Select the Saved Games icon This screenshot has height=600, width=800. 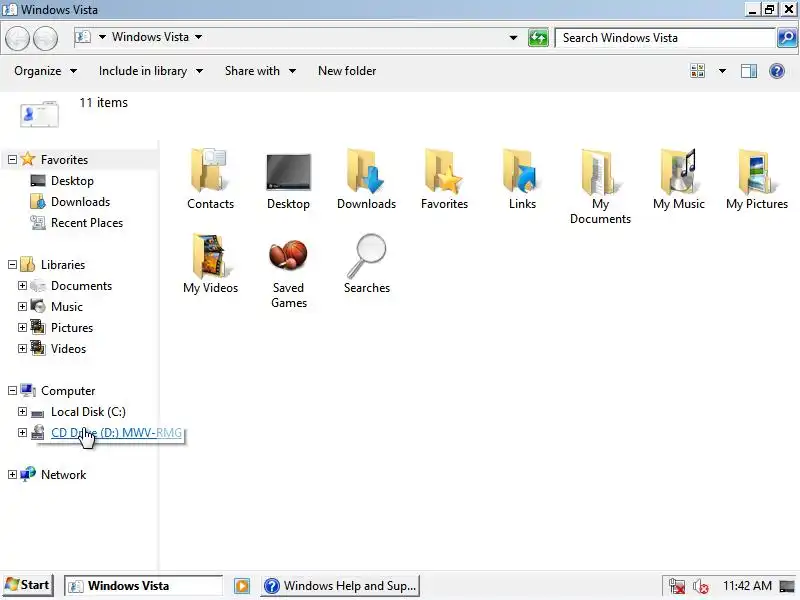pos(288,255)
